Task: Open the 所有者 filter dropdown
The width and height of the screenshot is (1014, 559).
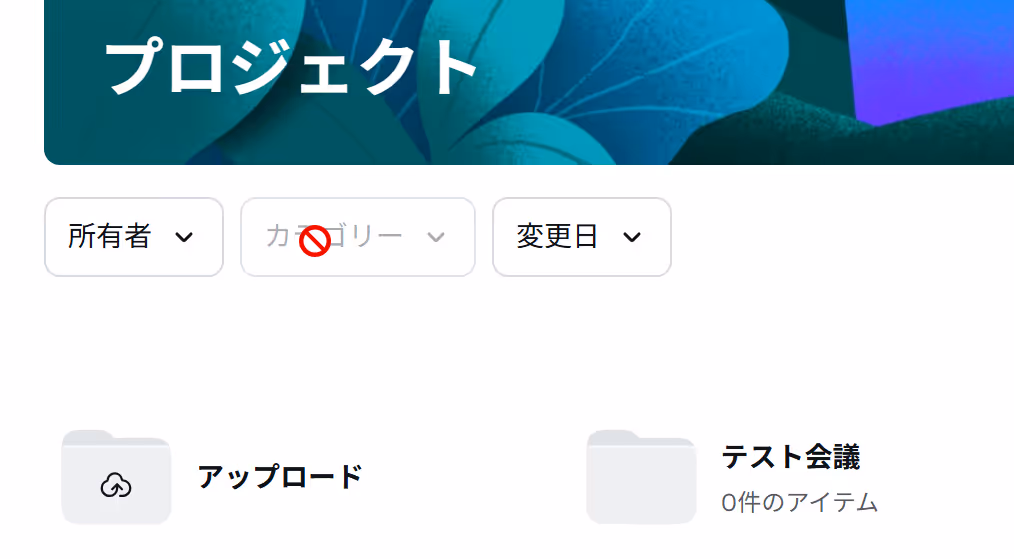Action: click(x=134, y=237)
